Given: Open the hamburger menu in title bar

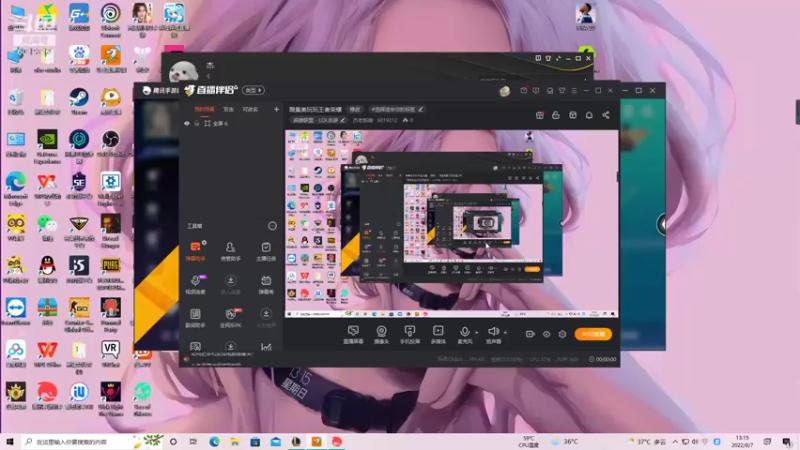Looking at the screenshot, I should click(x=574, y=90).
